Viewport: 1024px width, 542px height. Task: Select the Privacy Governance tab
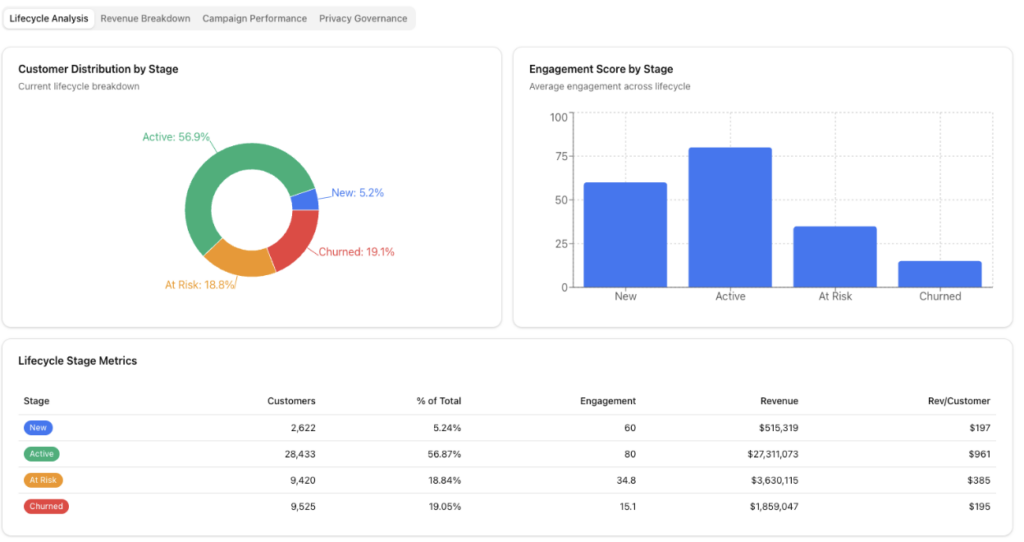pos(363,19)
